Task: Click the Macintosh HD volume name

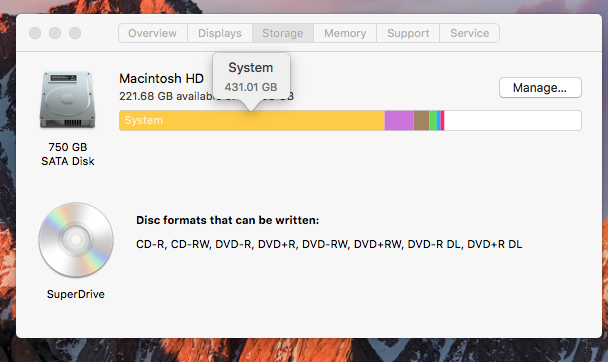Action: (x=161, y=79)
